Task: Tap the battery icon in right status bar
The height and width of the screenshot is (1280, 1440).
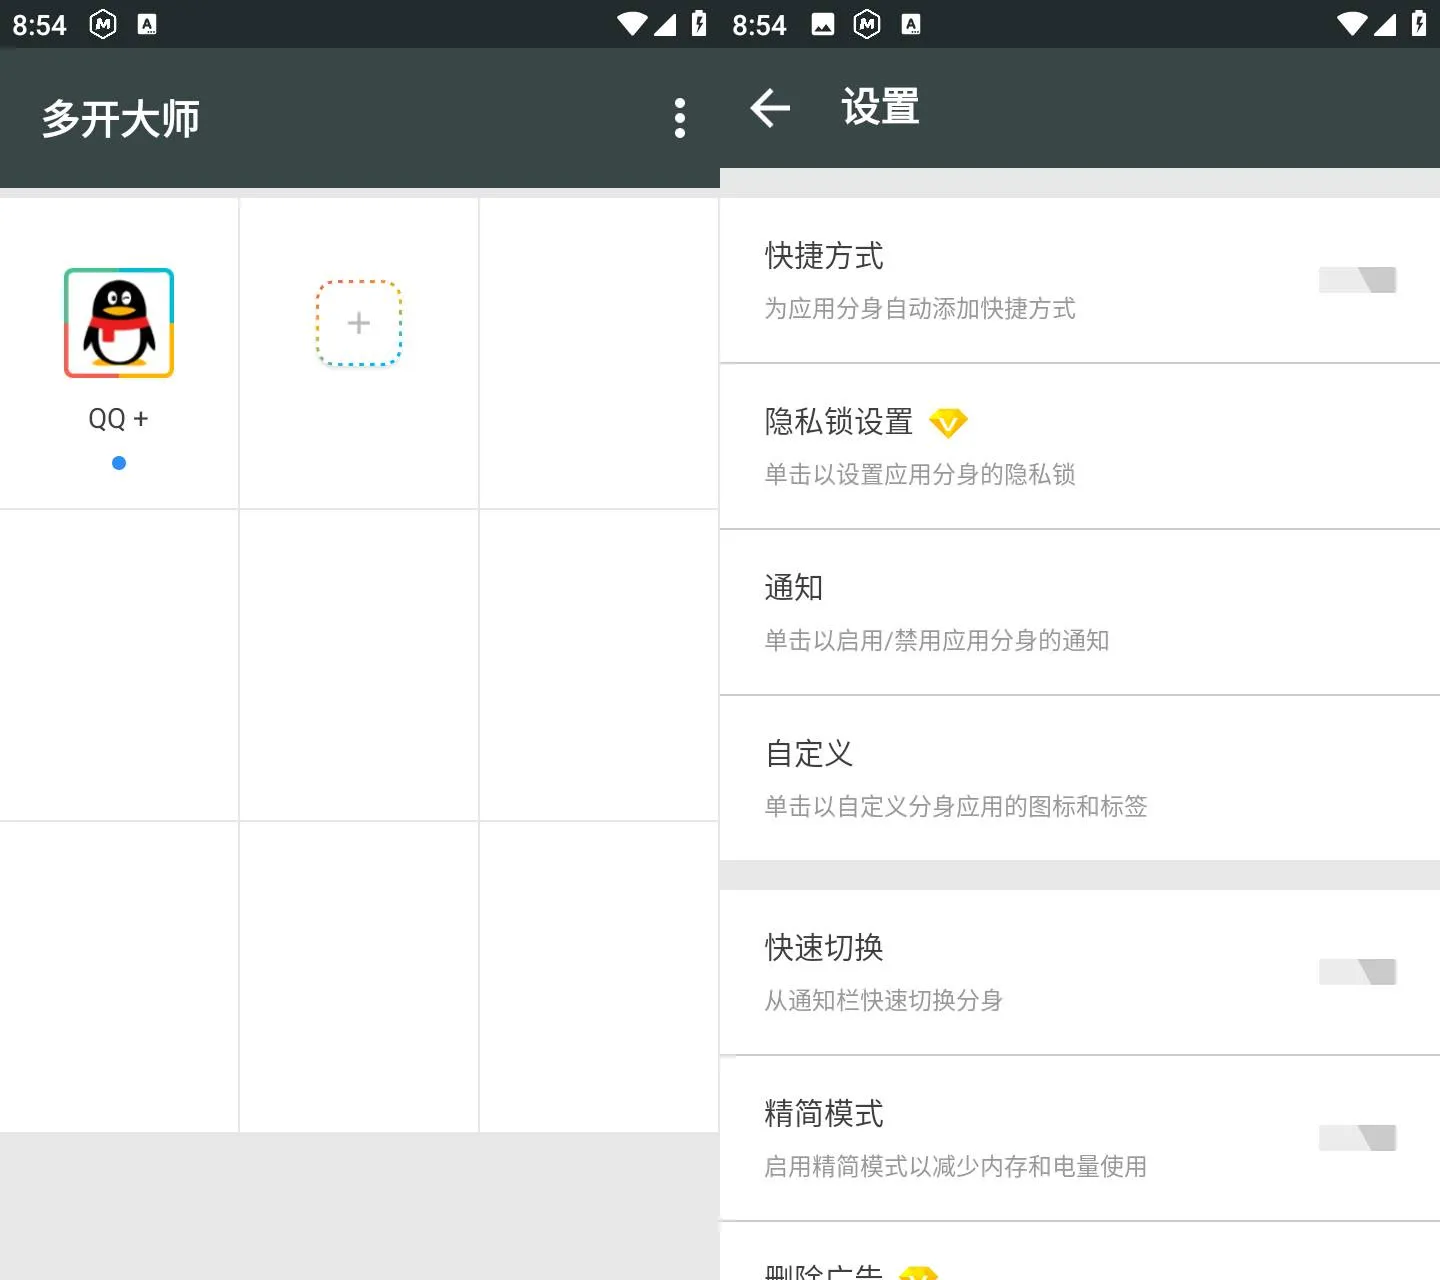Action: click(x=1418, y=24)
